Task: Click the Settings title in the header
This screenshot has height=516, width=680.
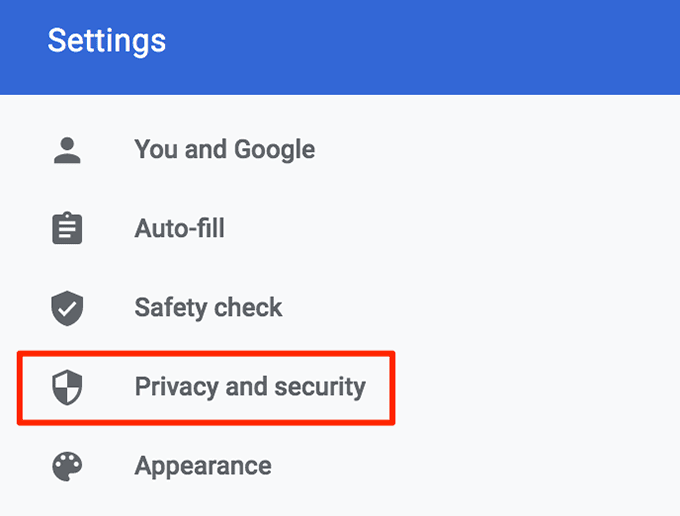Action: tap(106, 41)
